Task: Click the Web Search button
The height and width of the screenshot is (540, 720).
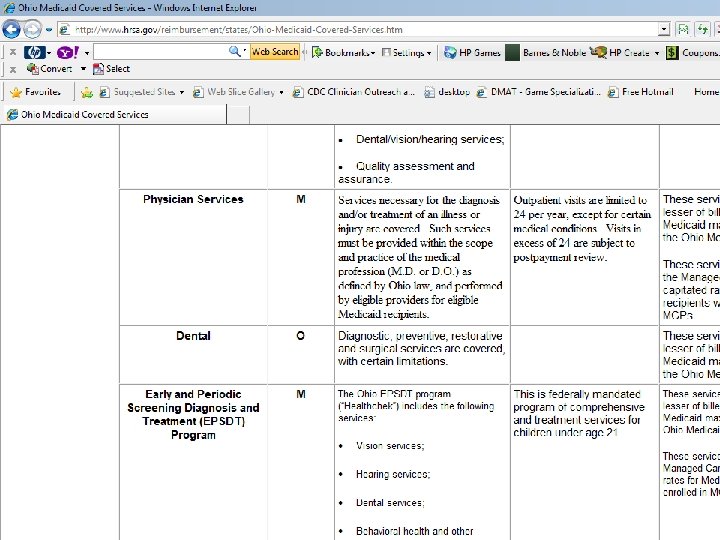Action: click(275, 52)
